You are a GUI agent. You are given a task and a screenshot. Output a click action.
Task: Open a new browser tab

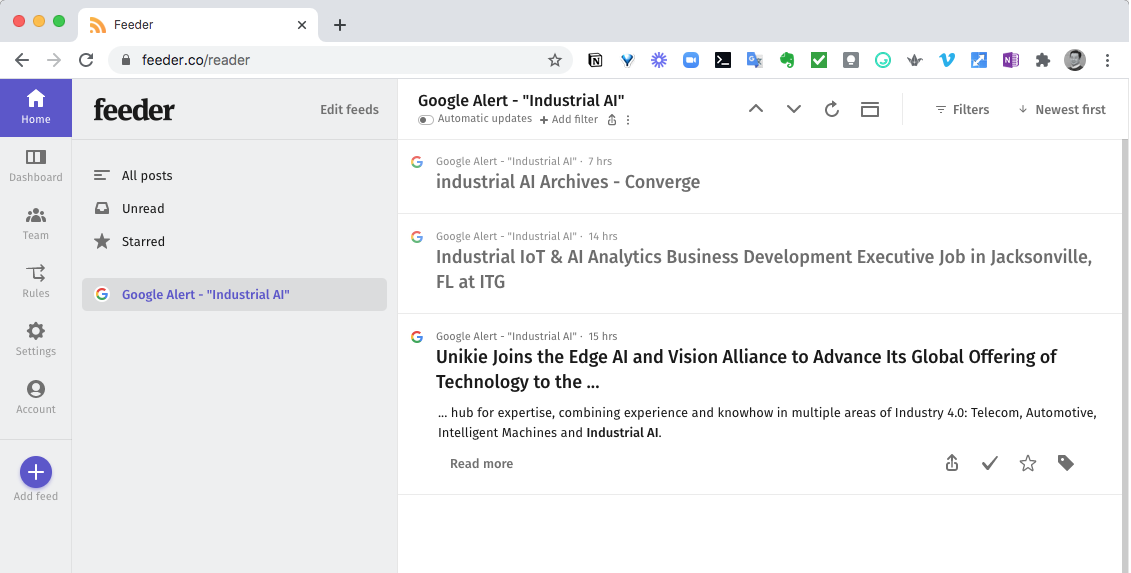click(340, 25)
